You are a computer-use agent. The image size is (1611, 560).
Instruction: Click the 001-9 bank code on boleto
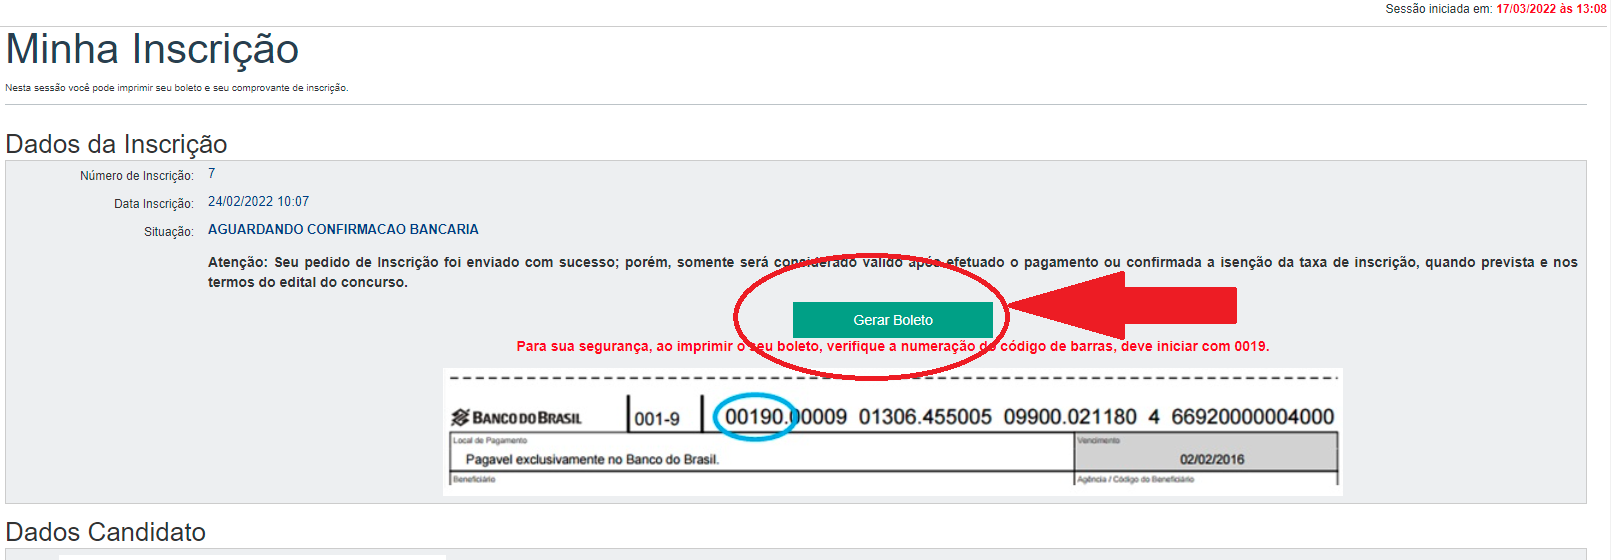[x=657, y=419]
